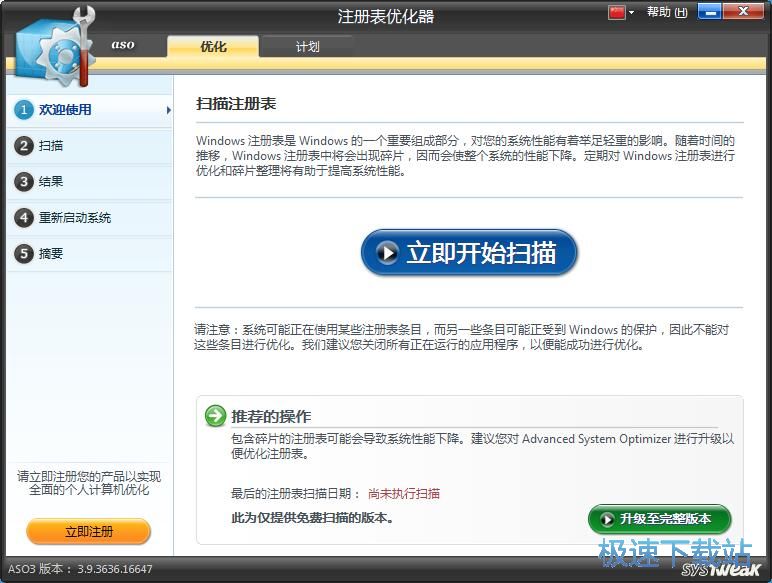This screenshot has height=583, width=772.
Task: Switch to the 计划 tab
Action: tap(308, 46)
